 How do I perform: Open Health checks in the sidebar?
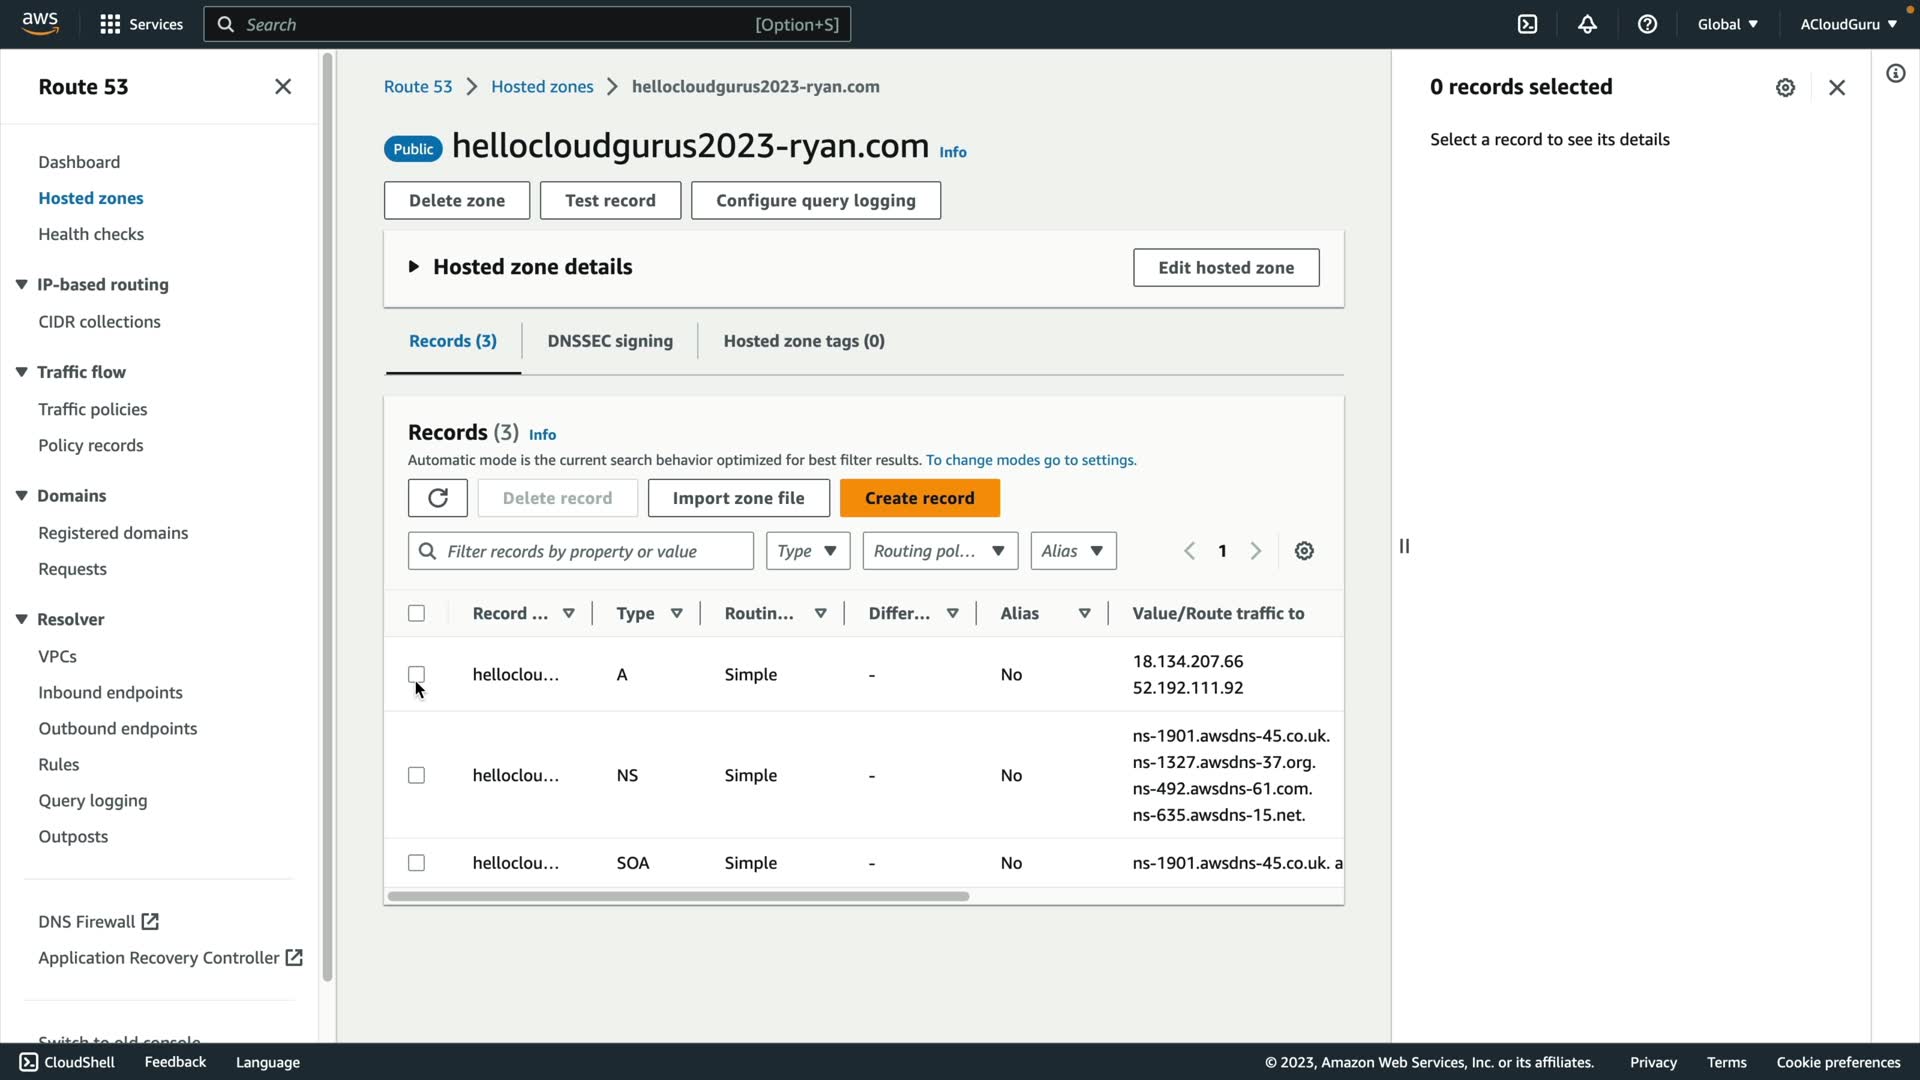[x=91, y=234]
